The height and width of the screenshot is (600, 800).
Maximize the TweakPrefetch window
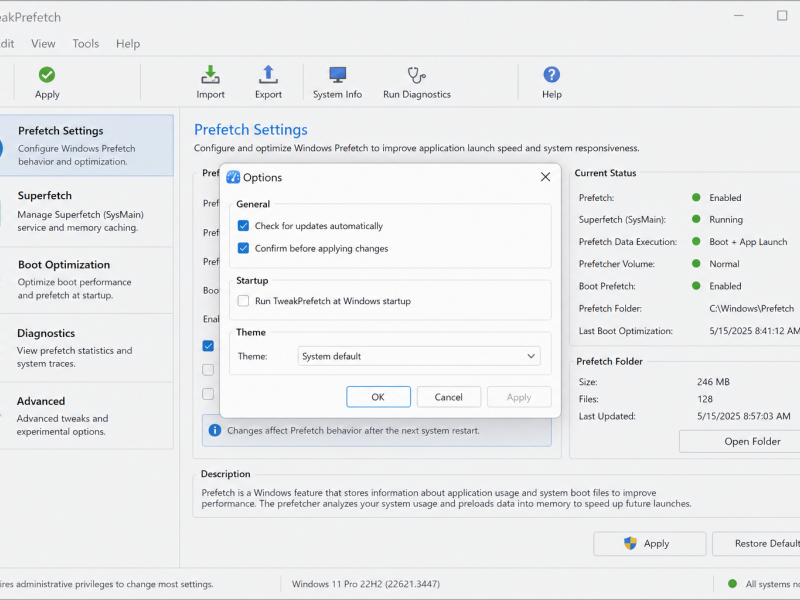coord(782,16)
